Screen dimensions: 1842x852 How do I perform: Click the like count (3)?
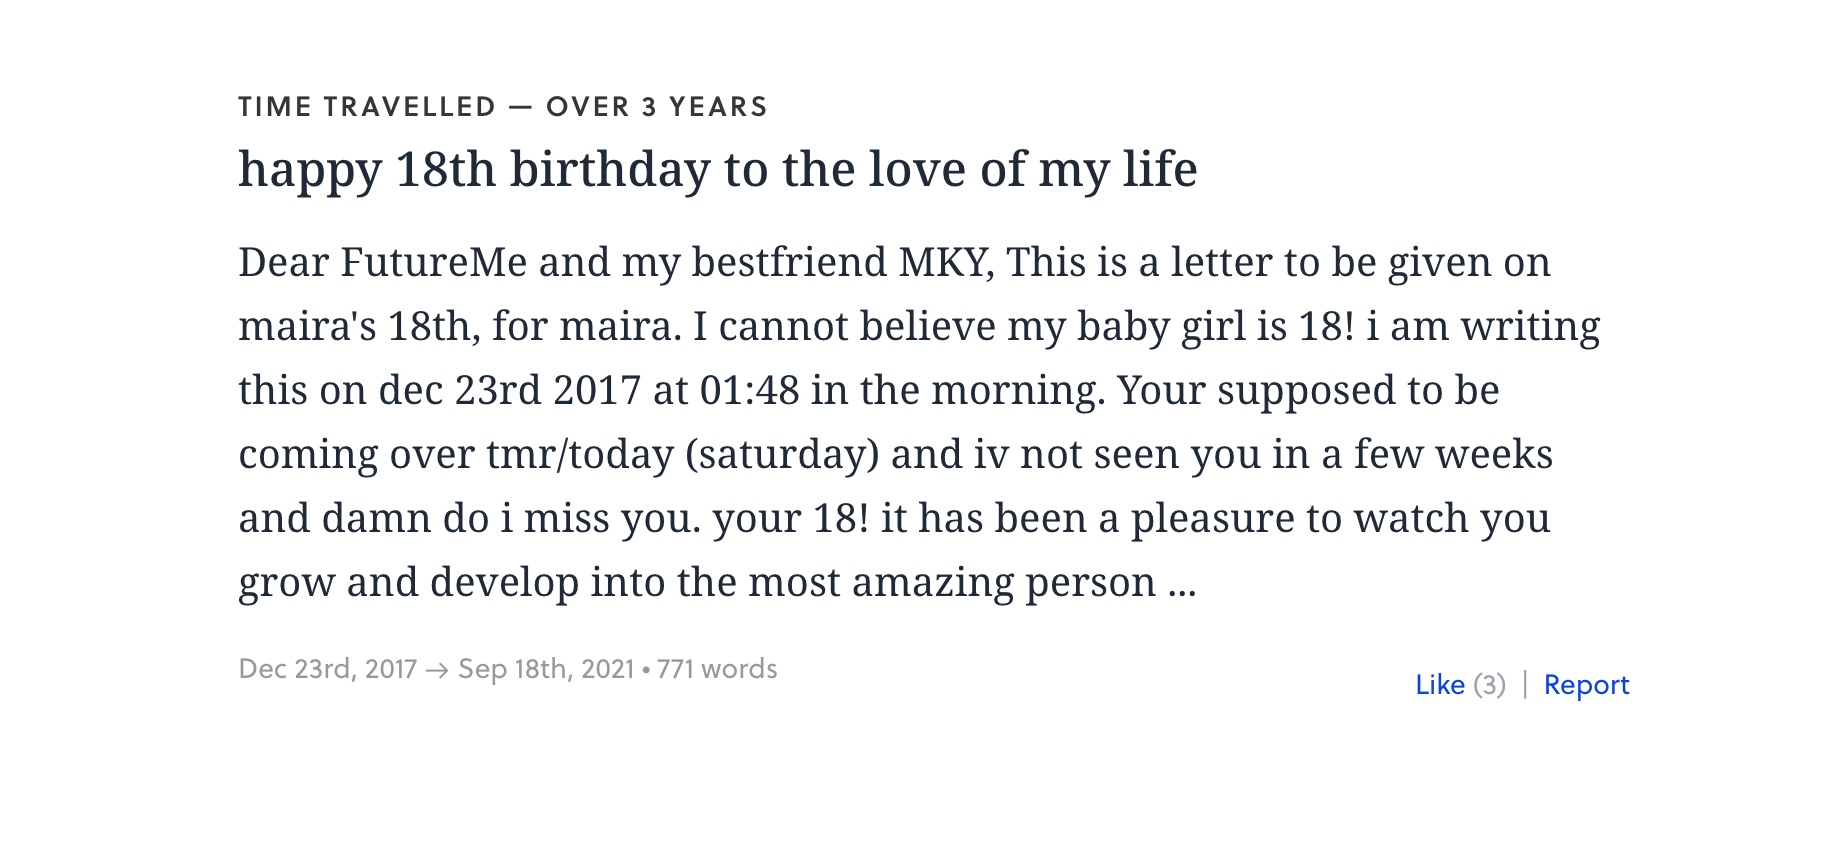1489,685
